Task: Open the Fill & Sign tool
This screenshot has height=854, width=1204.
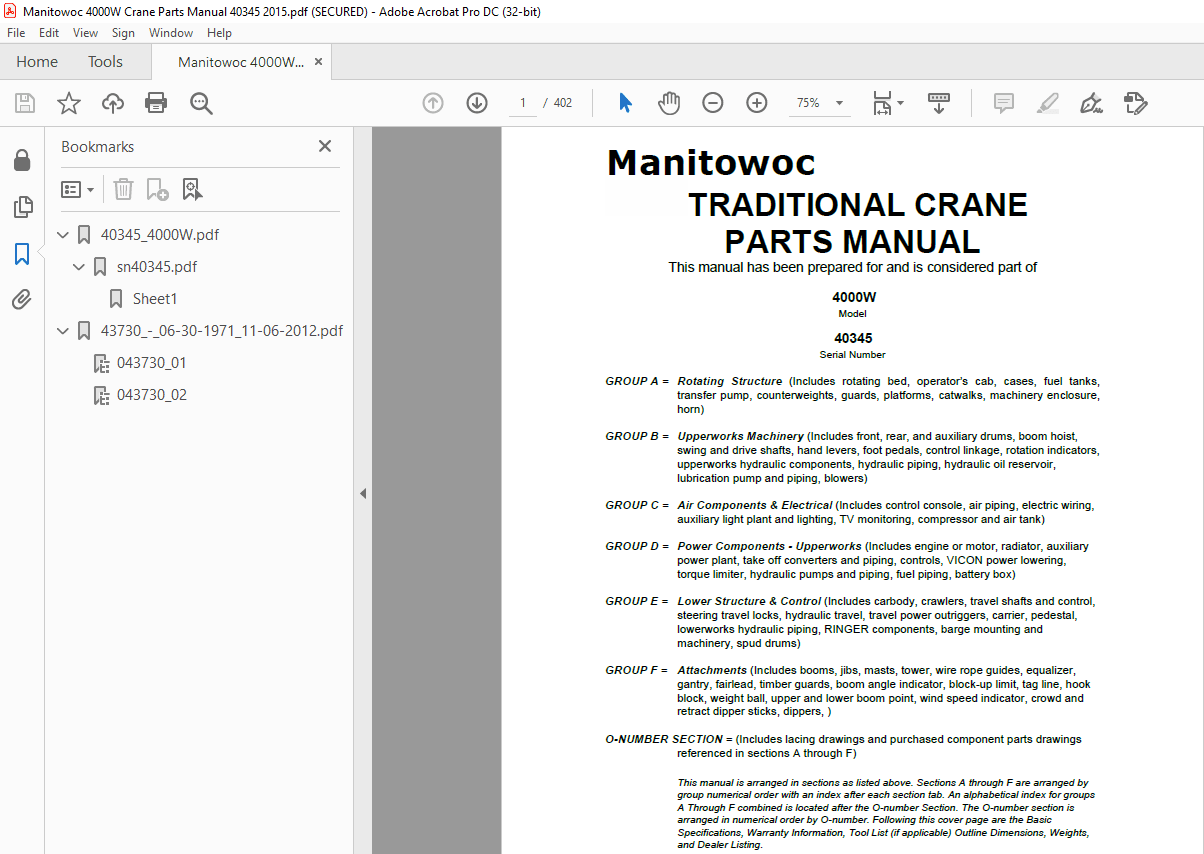Action: 1091,102
